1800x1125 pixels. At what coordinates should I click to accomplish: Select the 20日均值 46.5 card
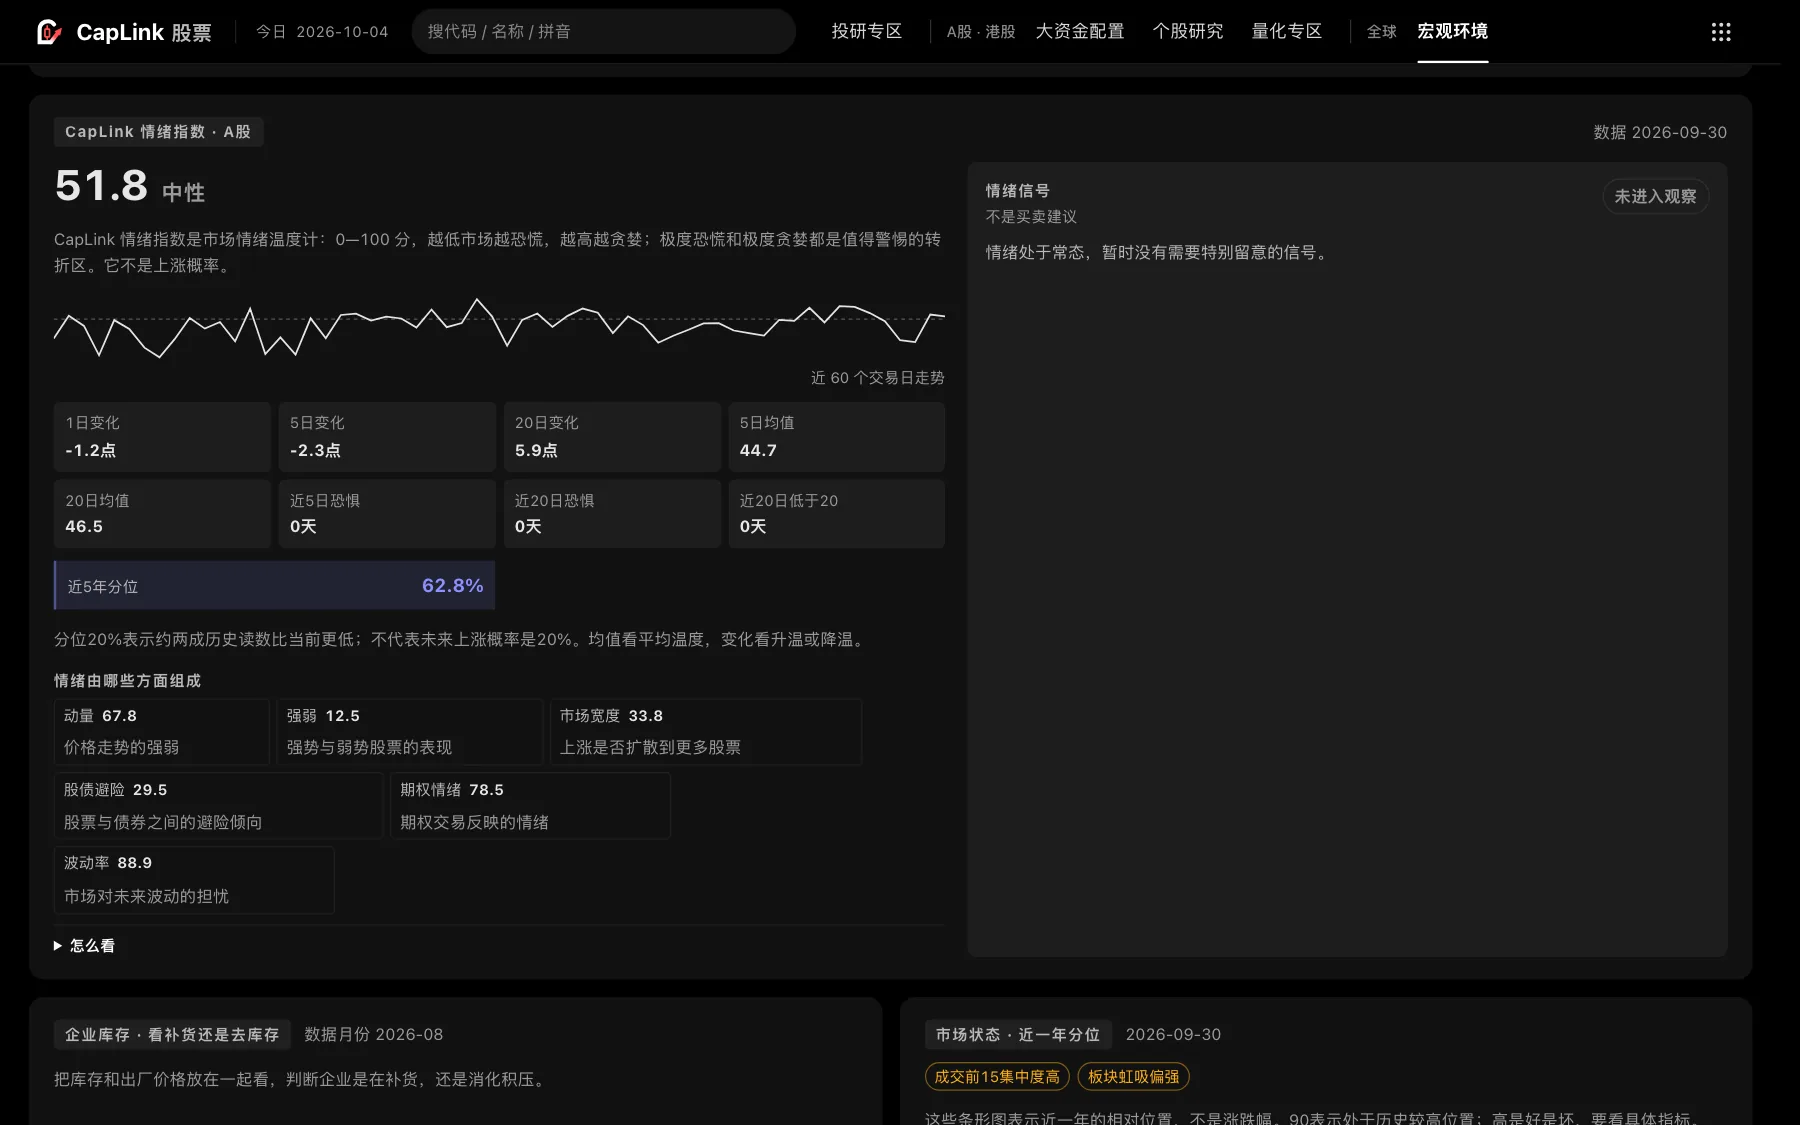point(162,513)
